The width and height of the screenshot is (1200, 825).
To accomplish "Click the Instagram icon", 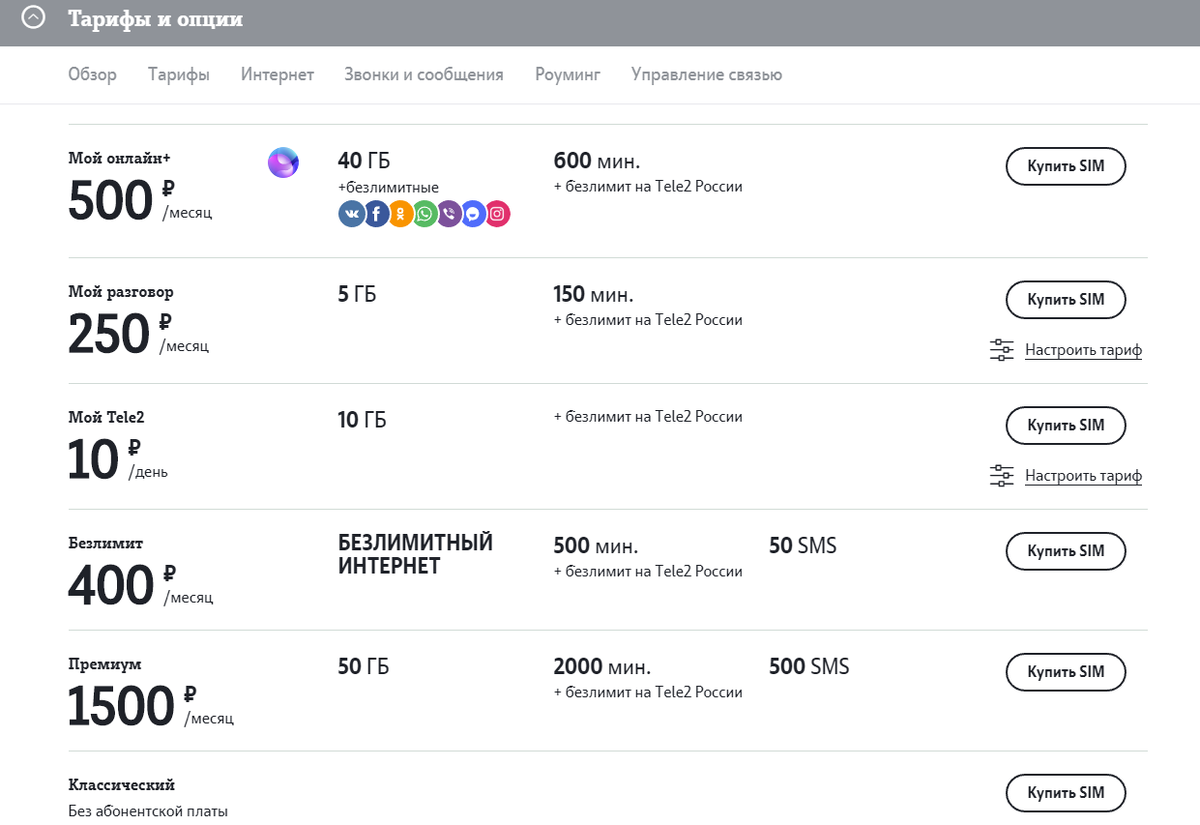I will pos(497,213).
